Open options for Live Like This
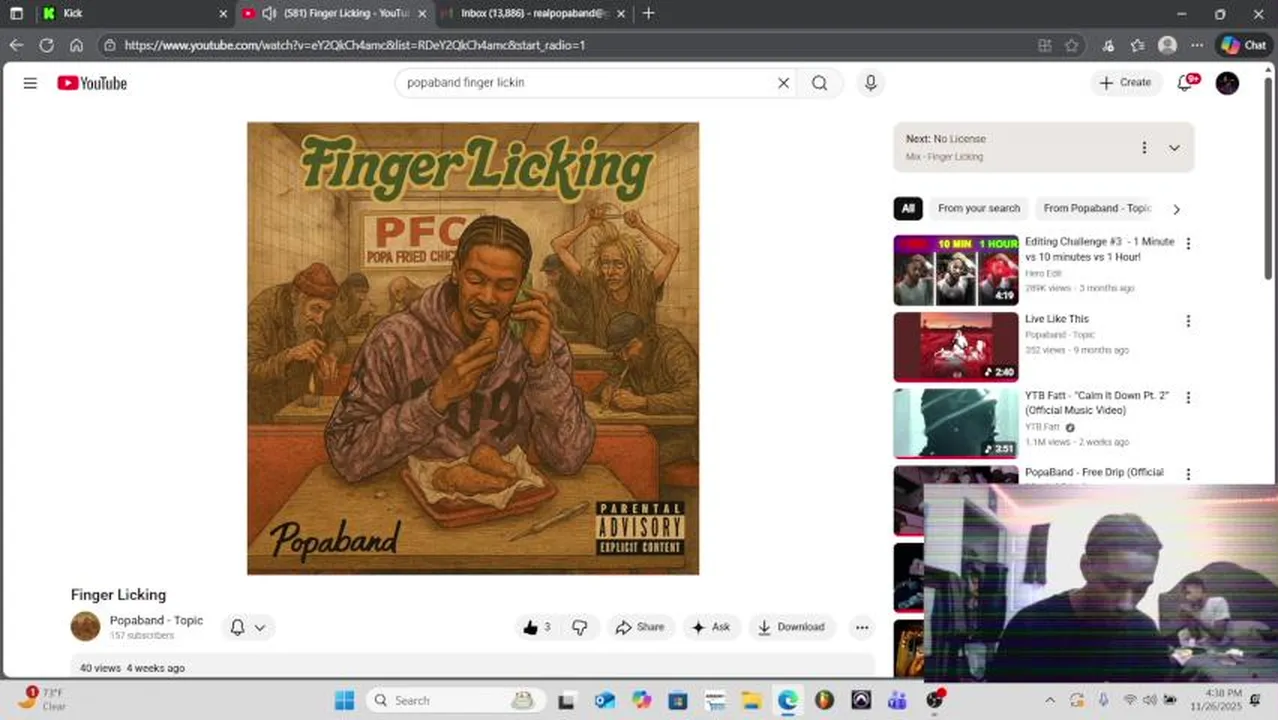 (x=1188, y=321)
